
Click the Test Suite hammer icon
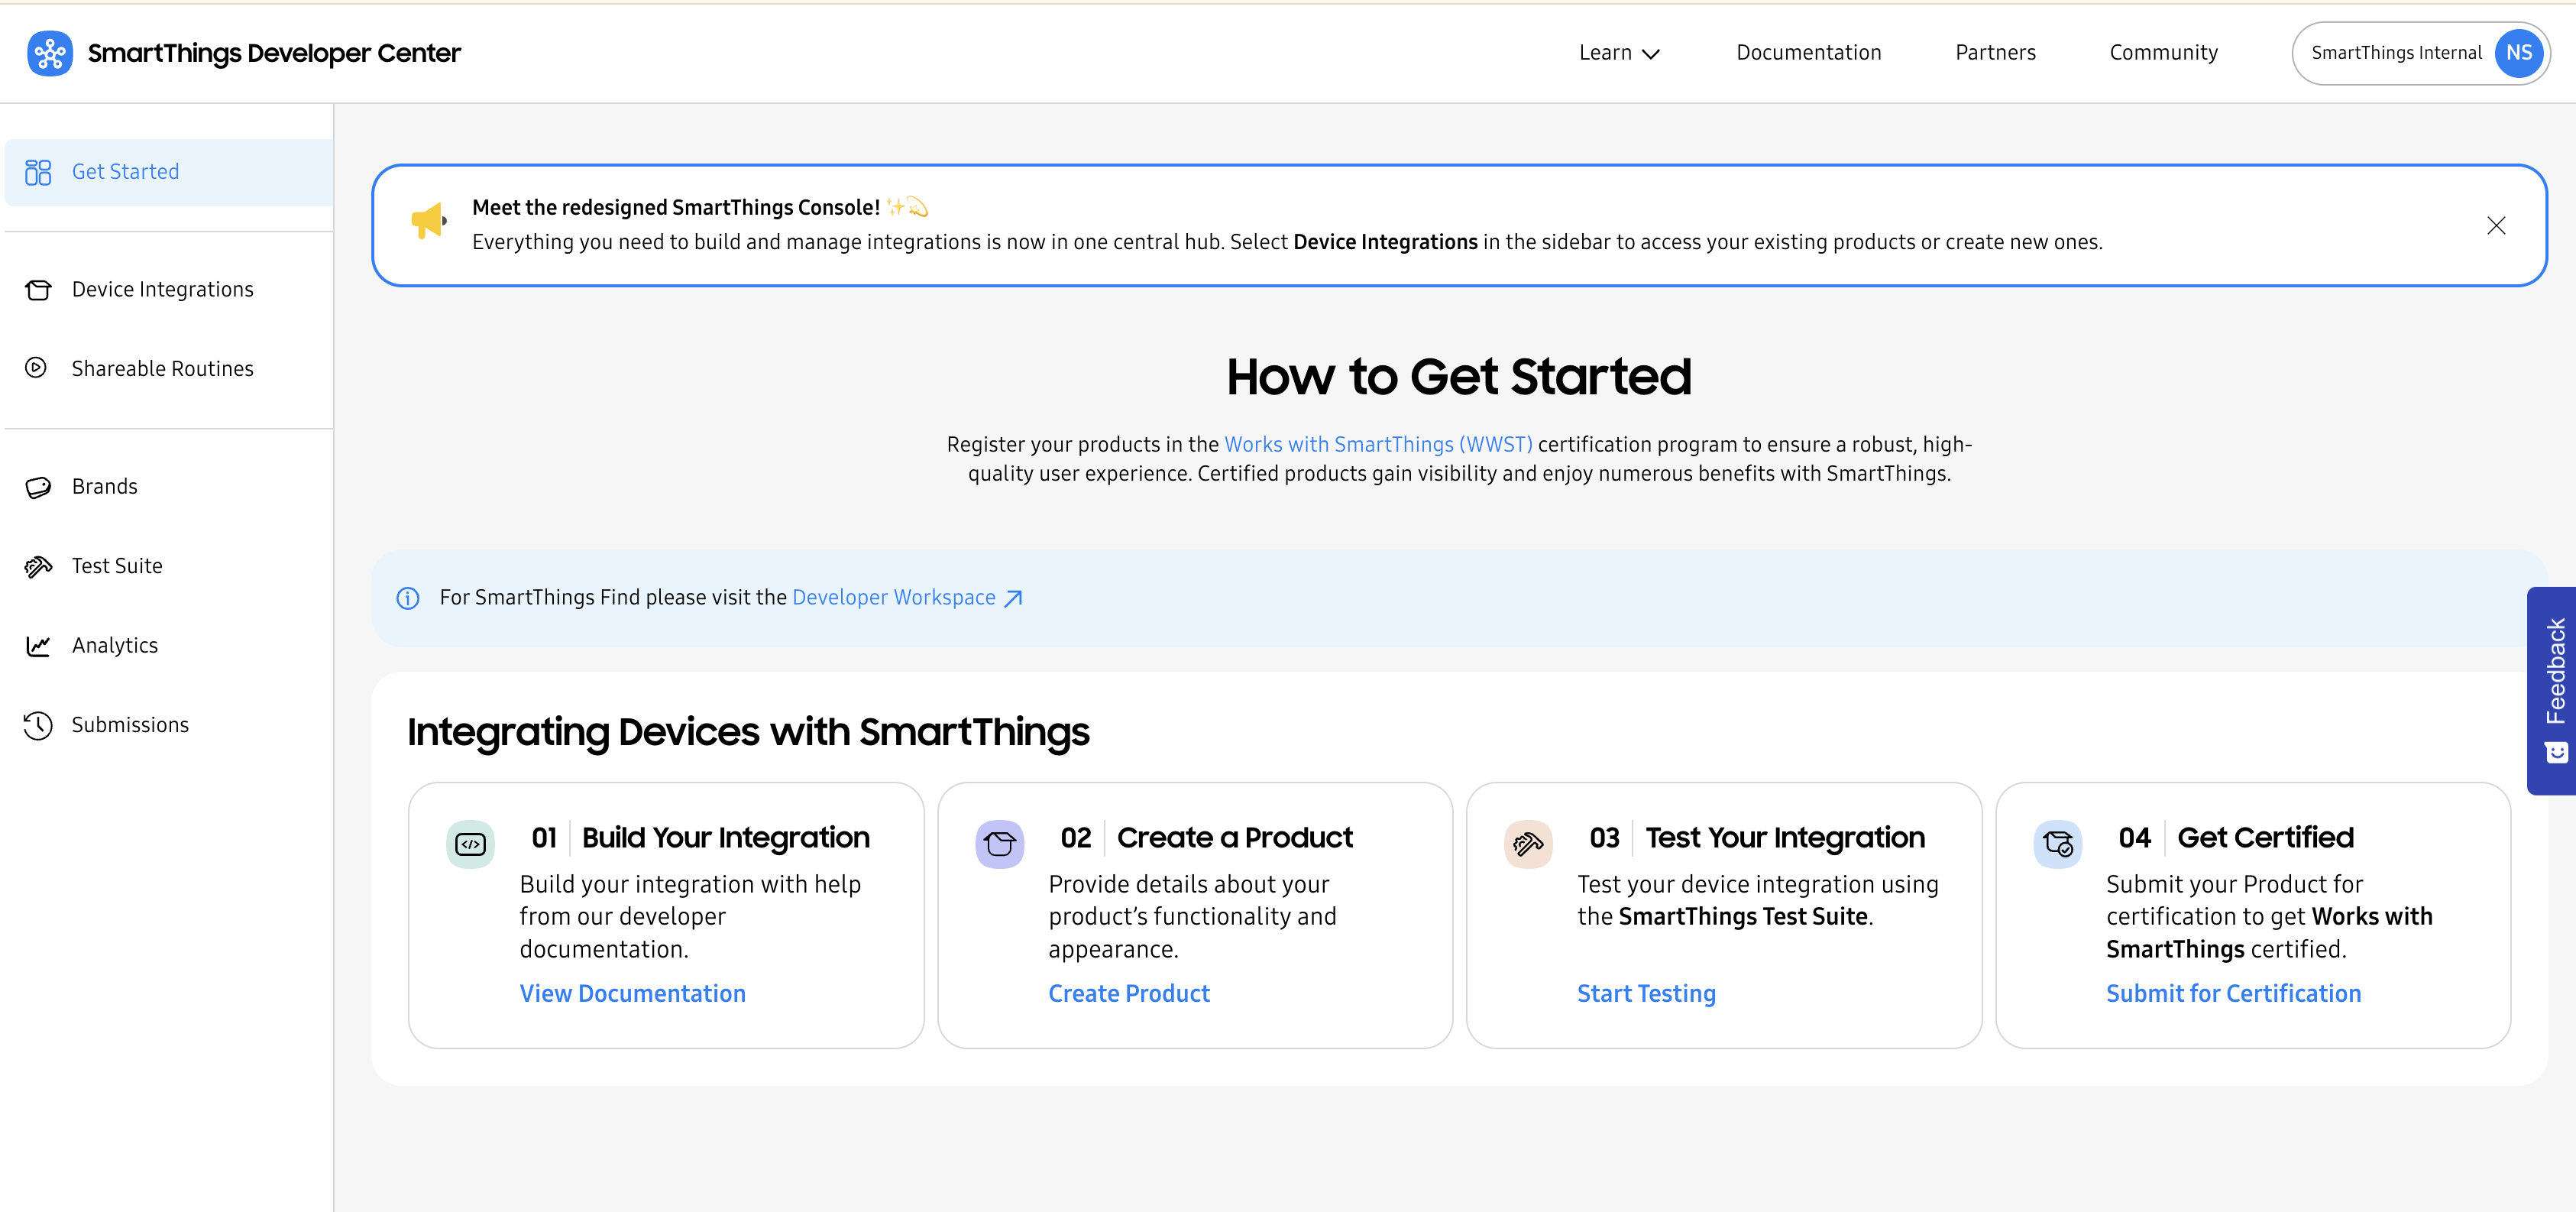[x=38, y=566]
